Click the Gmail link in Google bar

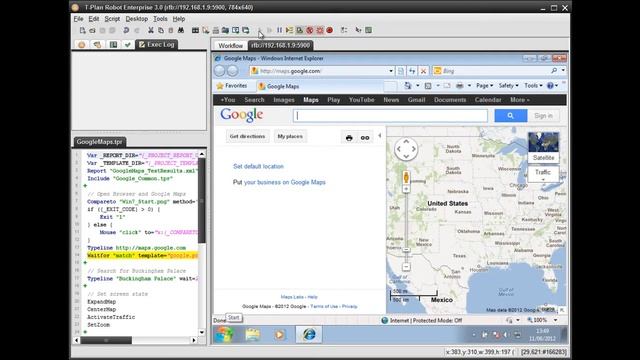pyautogui.click(x=416, y=100)
